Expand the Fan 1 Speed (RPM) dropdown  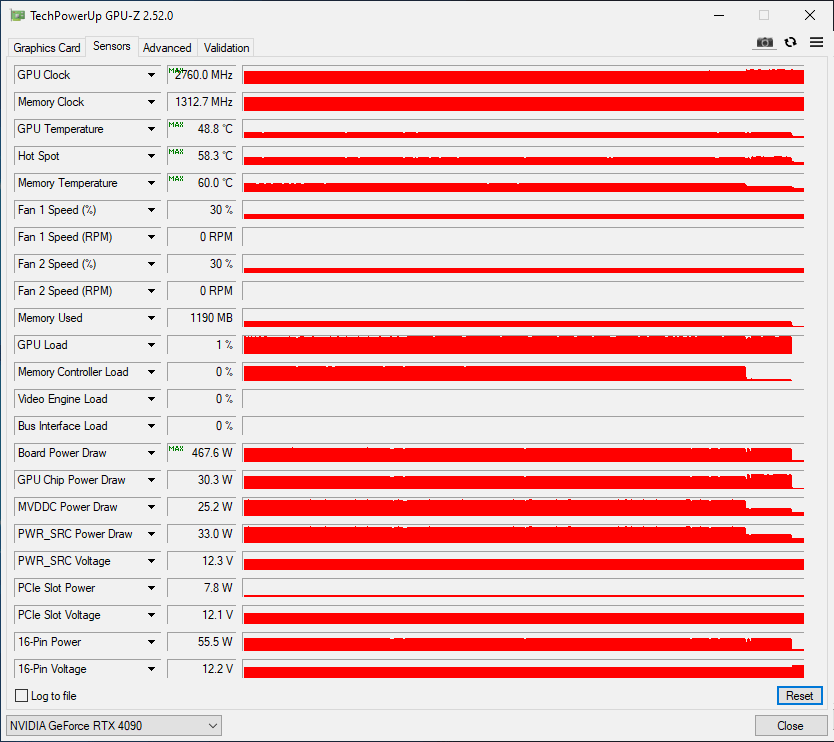coord(152,237)
